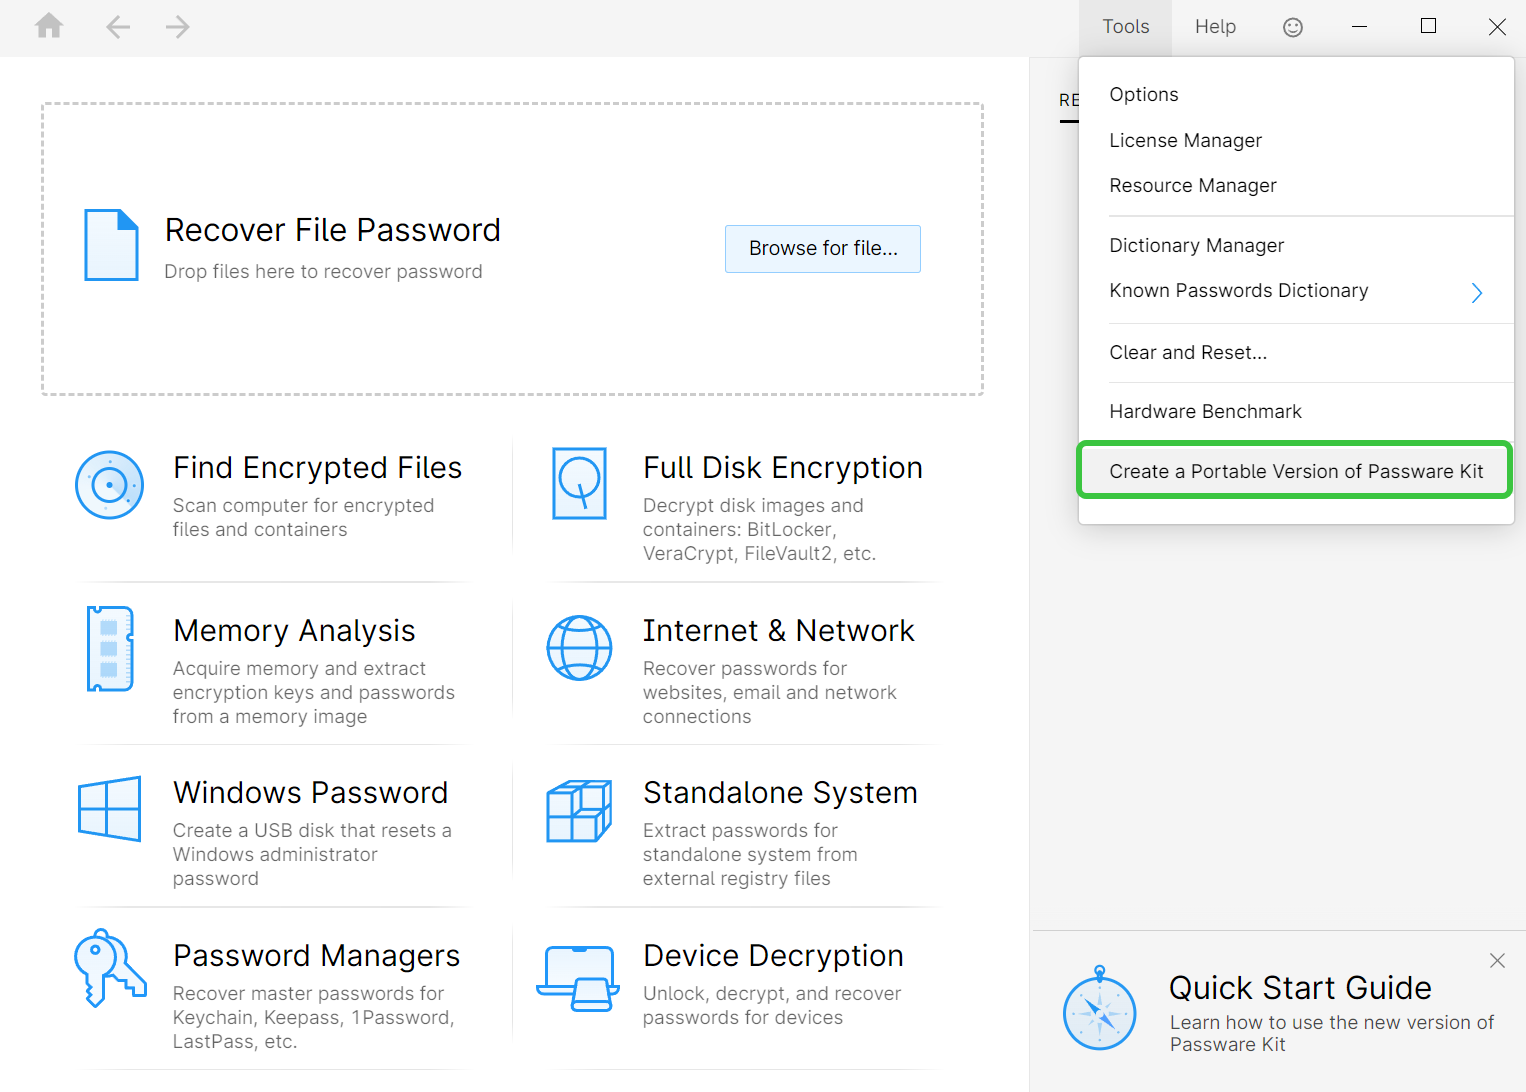Open Memory Analysis title
This screenshot has height=1092, width=1526.
point(294,631)
